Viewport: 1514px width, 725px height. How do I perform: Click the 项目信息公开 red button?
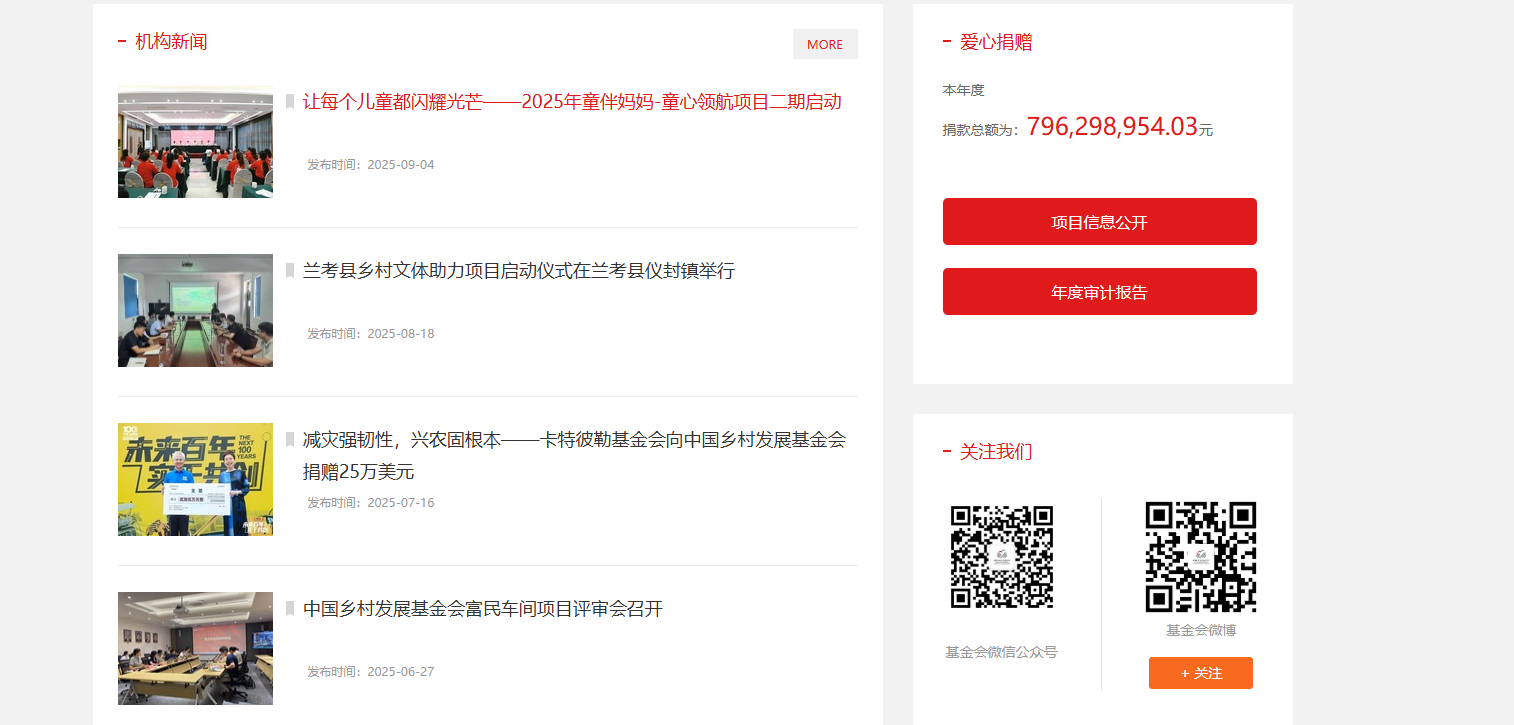coord(1099,222)
